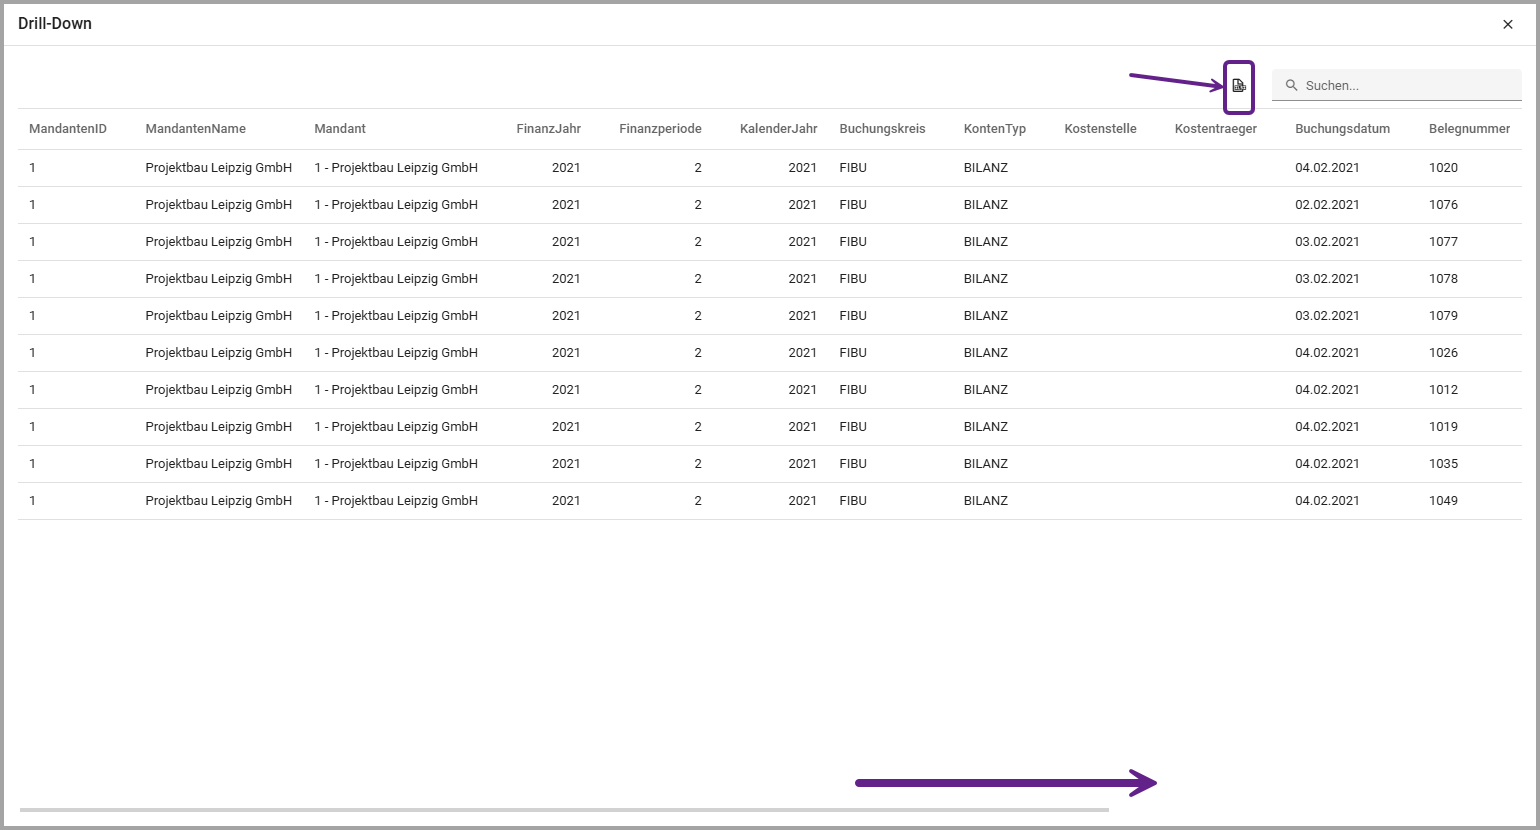This screenshot has height=830, width=1540.
Task: Sort by KalenderJahr column header
Action: (x=778, y=129)
